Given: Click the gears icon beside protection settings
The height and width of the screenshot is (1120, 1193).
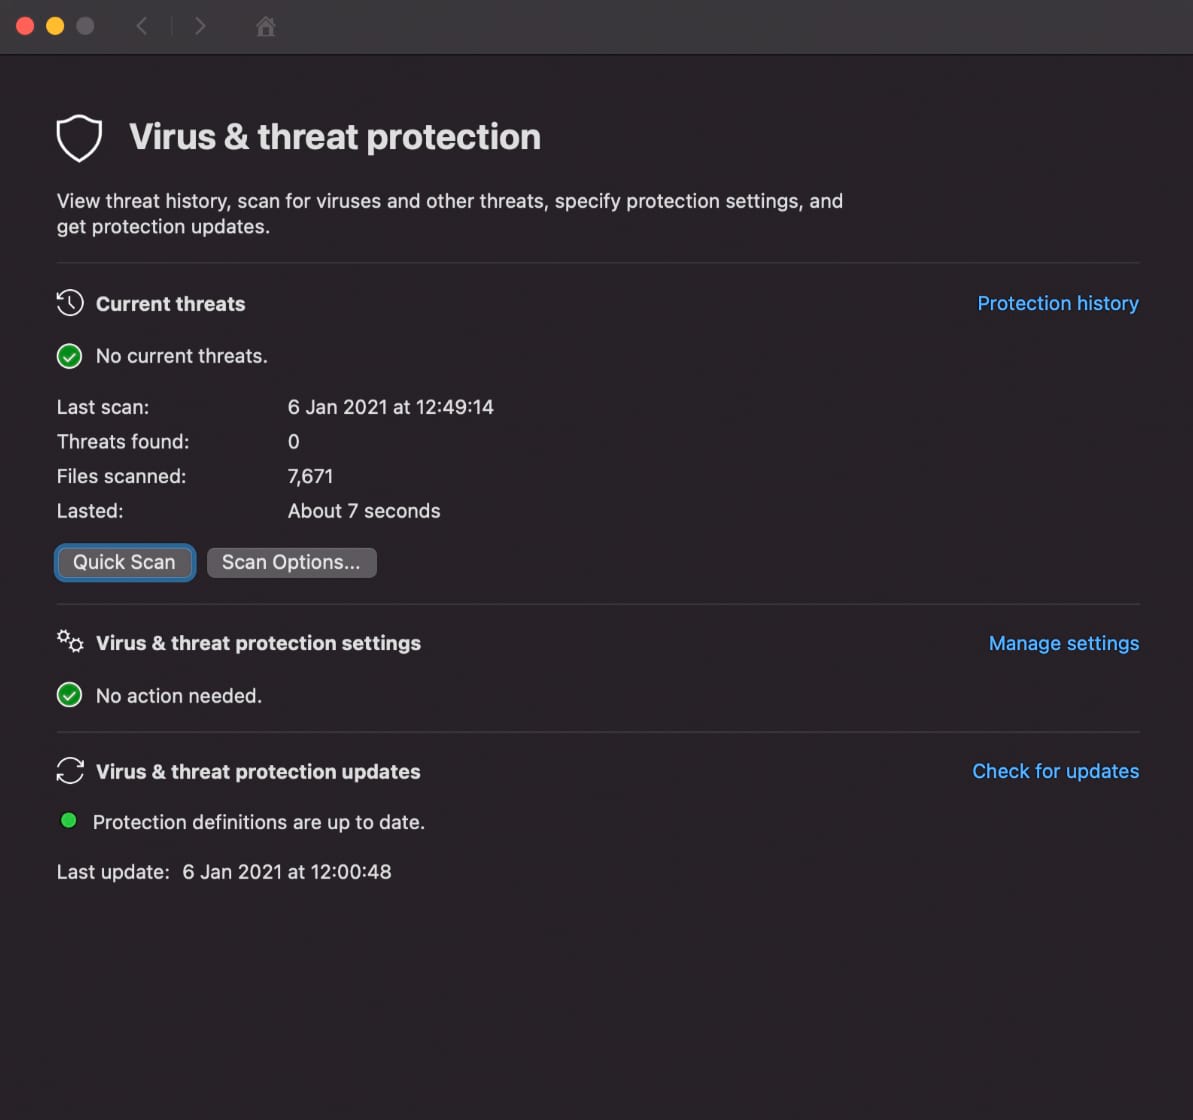Looking at the screenshot, I should 70,641.
